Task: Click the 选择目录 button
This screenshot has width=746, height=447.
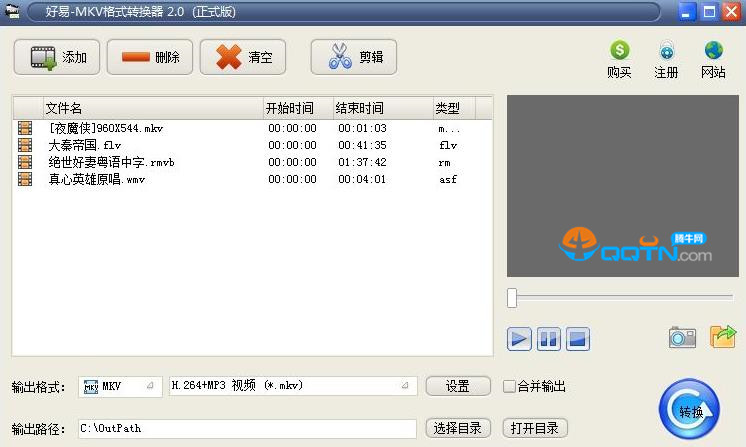Action: [458, 428]
